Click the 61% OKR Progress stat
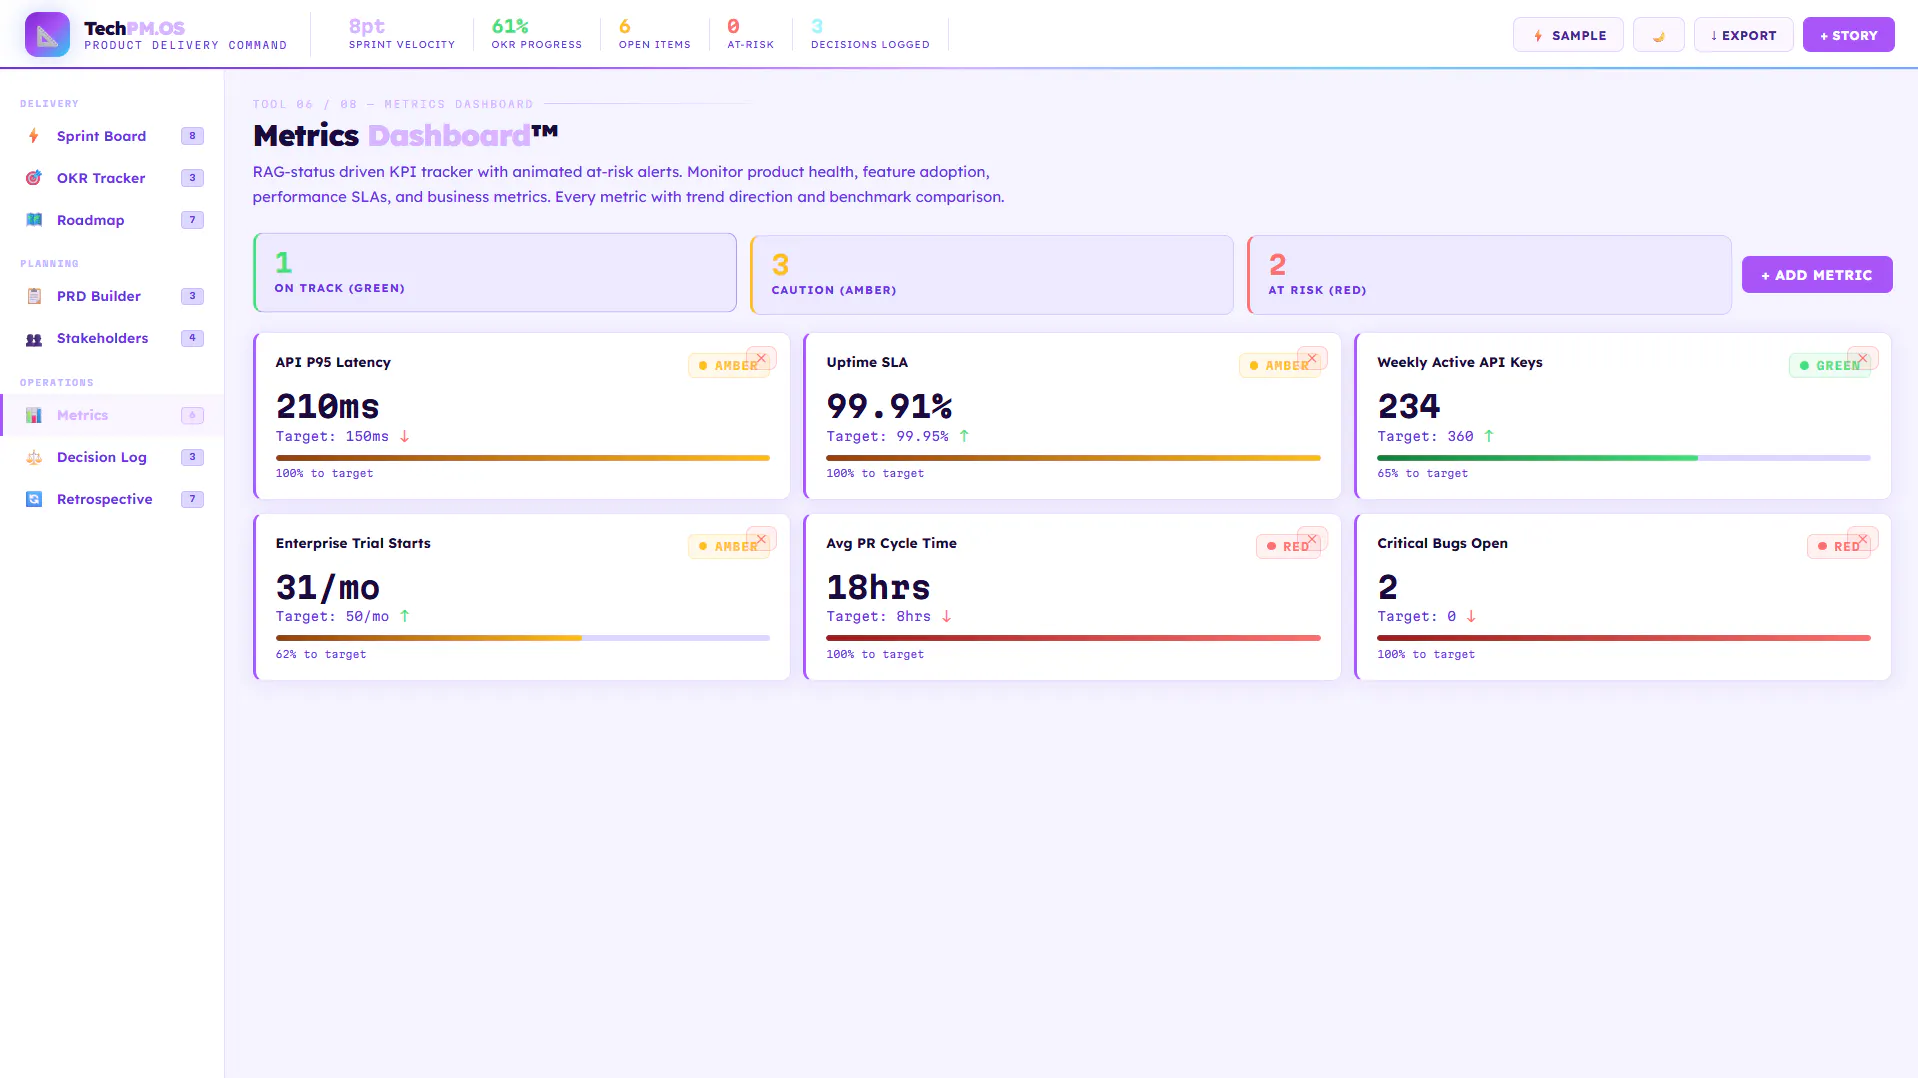Image resolution: width=1918 pixels, height=1078 pixels. tap(537, 33)
